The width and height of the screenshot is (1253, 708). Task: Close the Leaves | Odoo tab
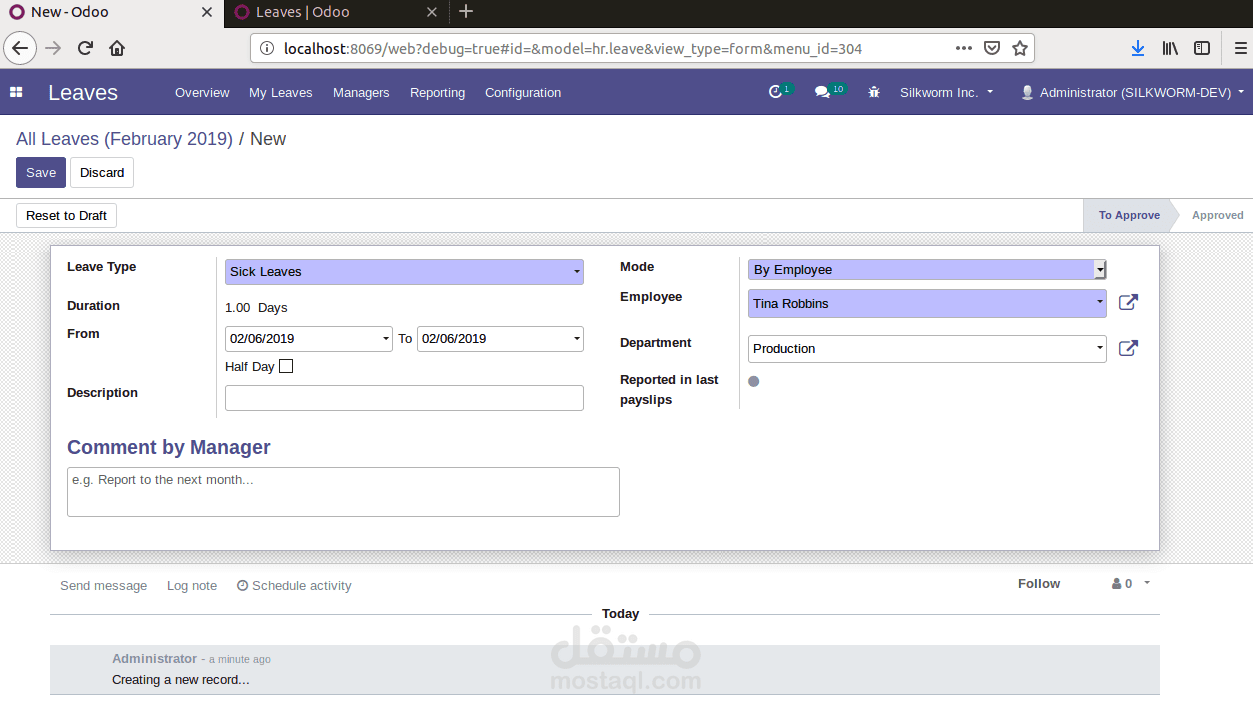click(432, 12)
